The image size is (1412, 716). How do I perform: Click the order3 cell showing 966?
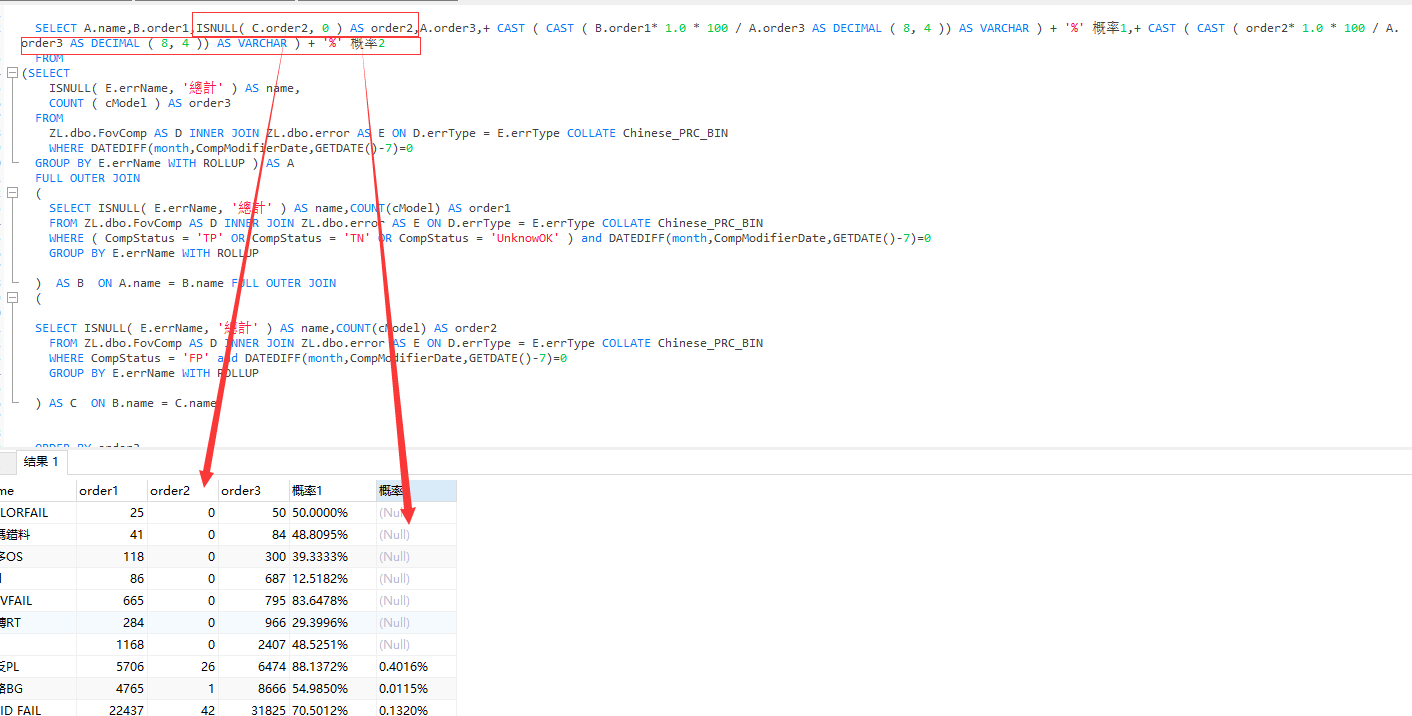click(254, 622)
